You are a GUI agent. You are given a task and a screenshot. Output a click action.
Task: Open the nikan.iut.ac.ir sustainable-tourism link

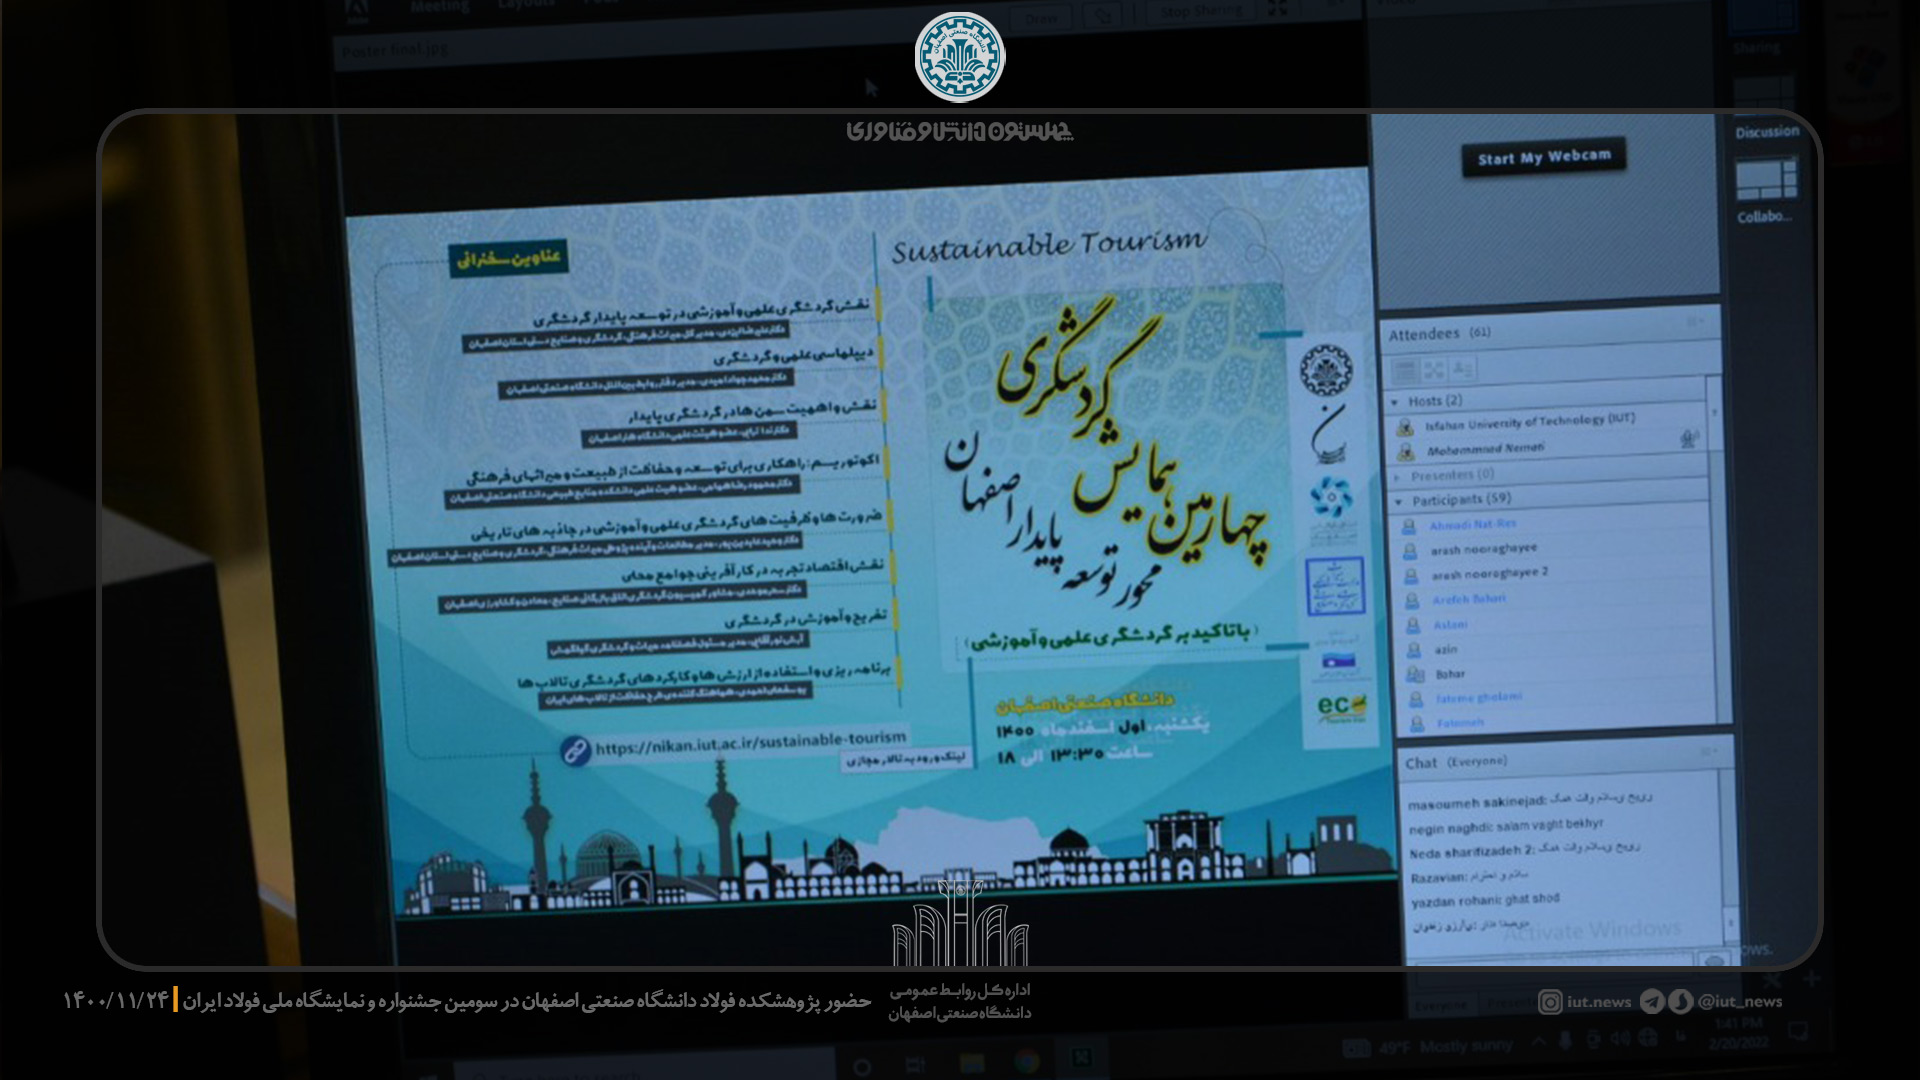750,744
